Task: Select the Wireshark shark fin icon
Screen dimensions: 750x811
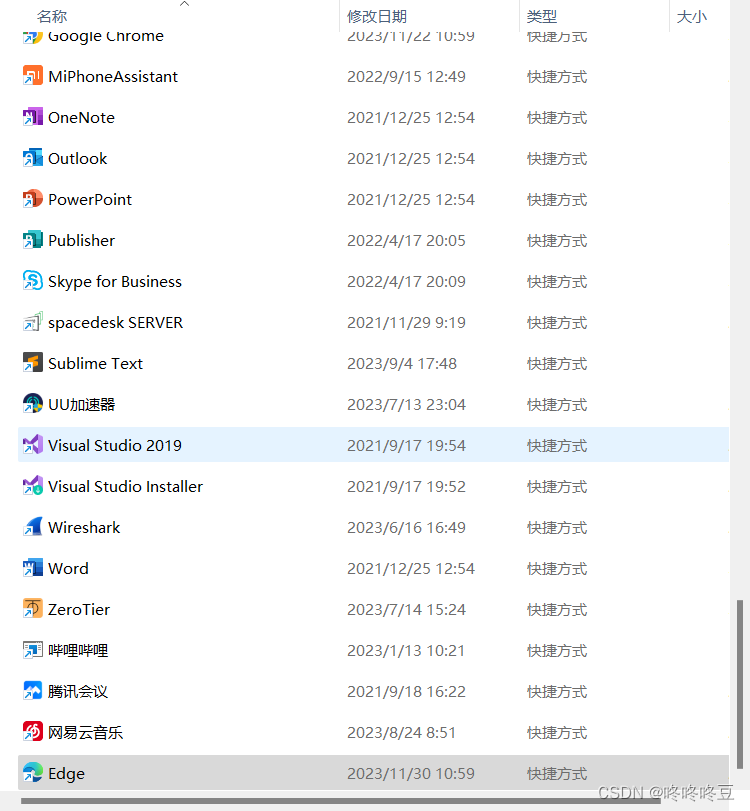Action: click(x=33, y=527)
